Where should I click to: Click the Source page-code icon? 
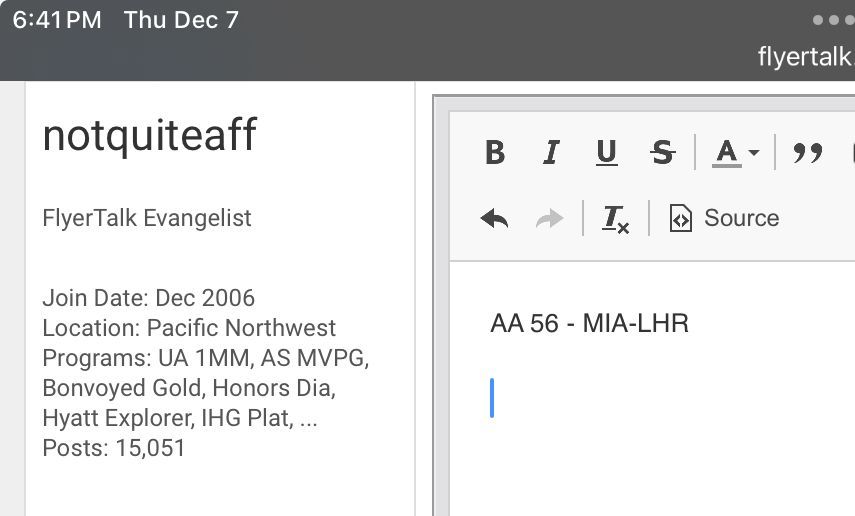point(681,218)
